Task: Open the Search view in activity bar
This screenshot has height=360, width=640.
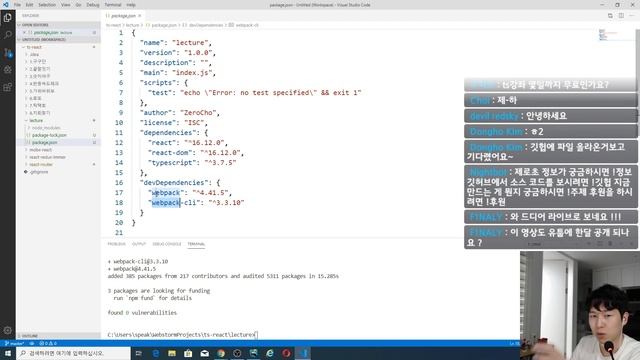Action: click(x=7, y=35)
